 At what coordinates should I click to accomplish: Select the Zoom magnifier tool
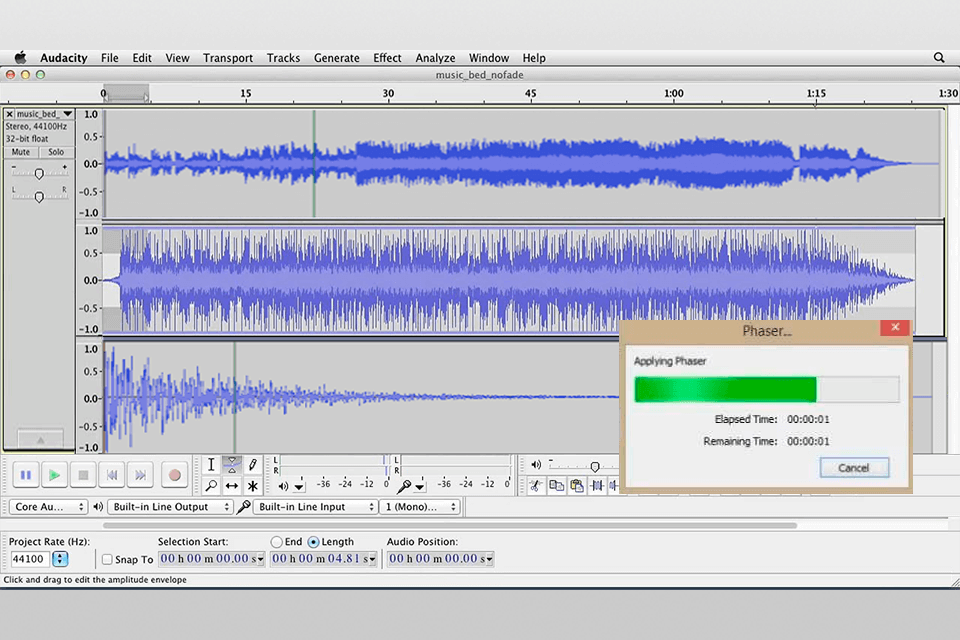coord(211,486)
